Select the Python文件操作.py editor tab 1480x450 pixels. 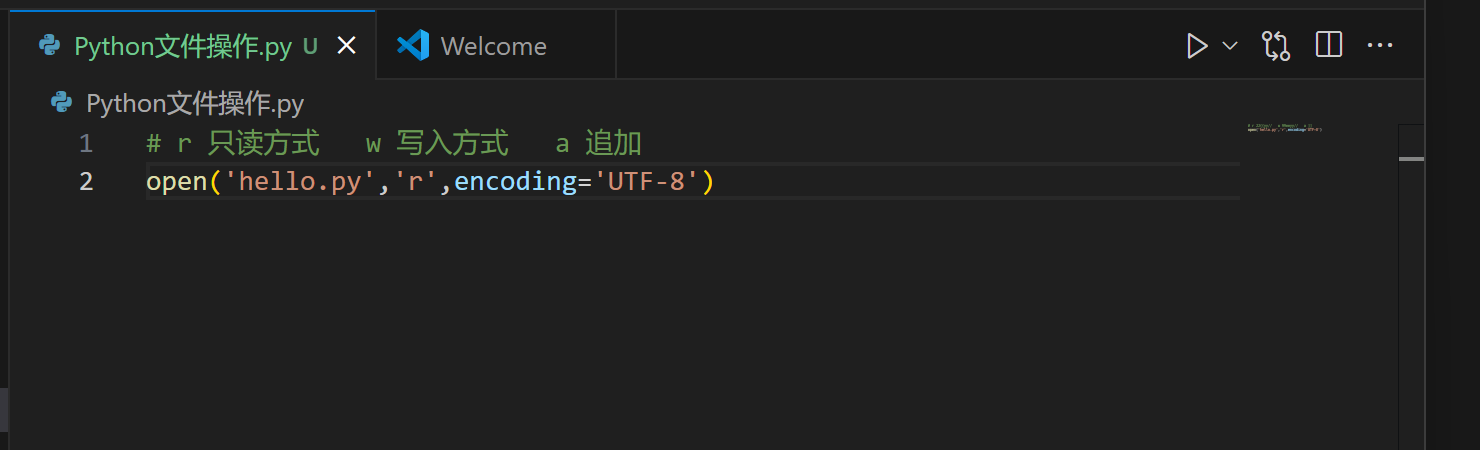tap(192, 46)
